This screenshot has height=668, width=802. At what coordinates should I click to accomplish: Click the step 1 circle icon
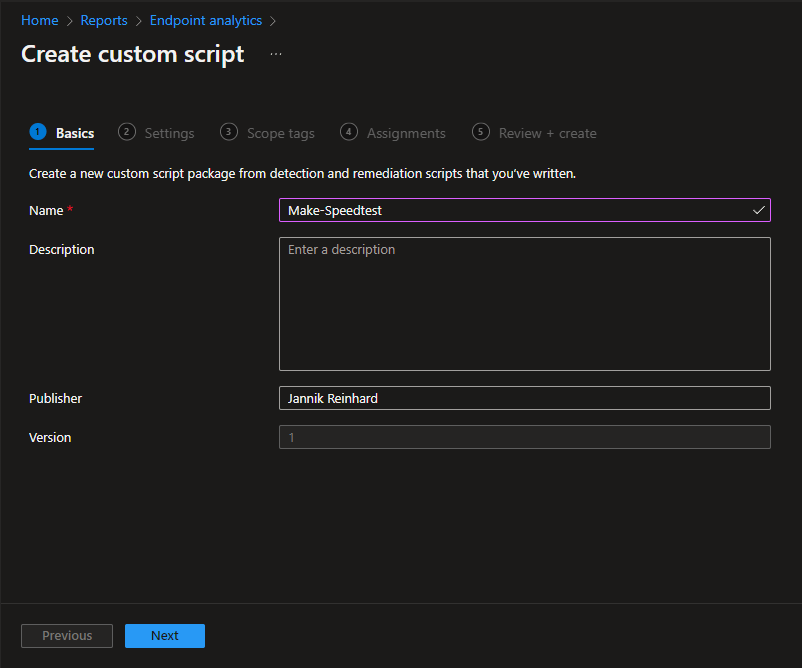38,132
